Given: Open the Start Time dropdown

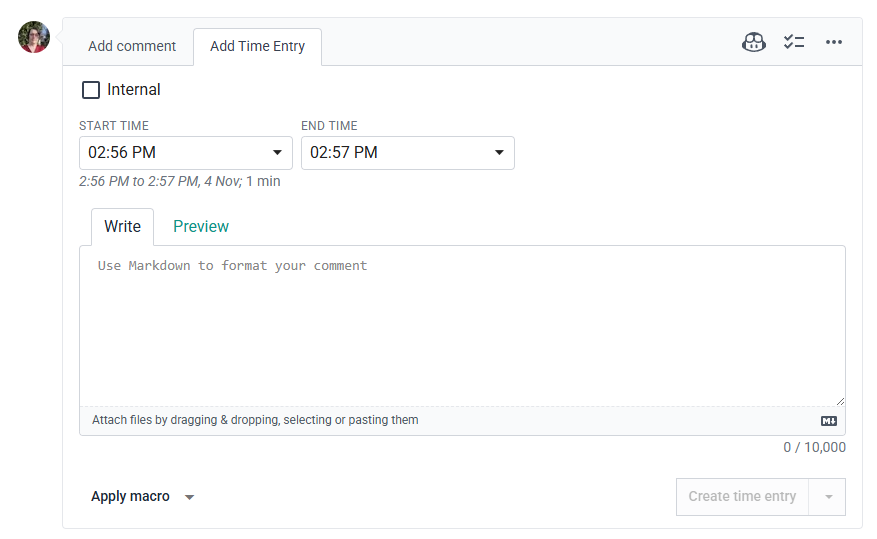Looking at the screenshot, I should tap(186, 153).
